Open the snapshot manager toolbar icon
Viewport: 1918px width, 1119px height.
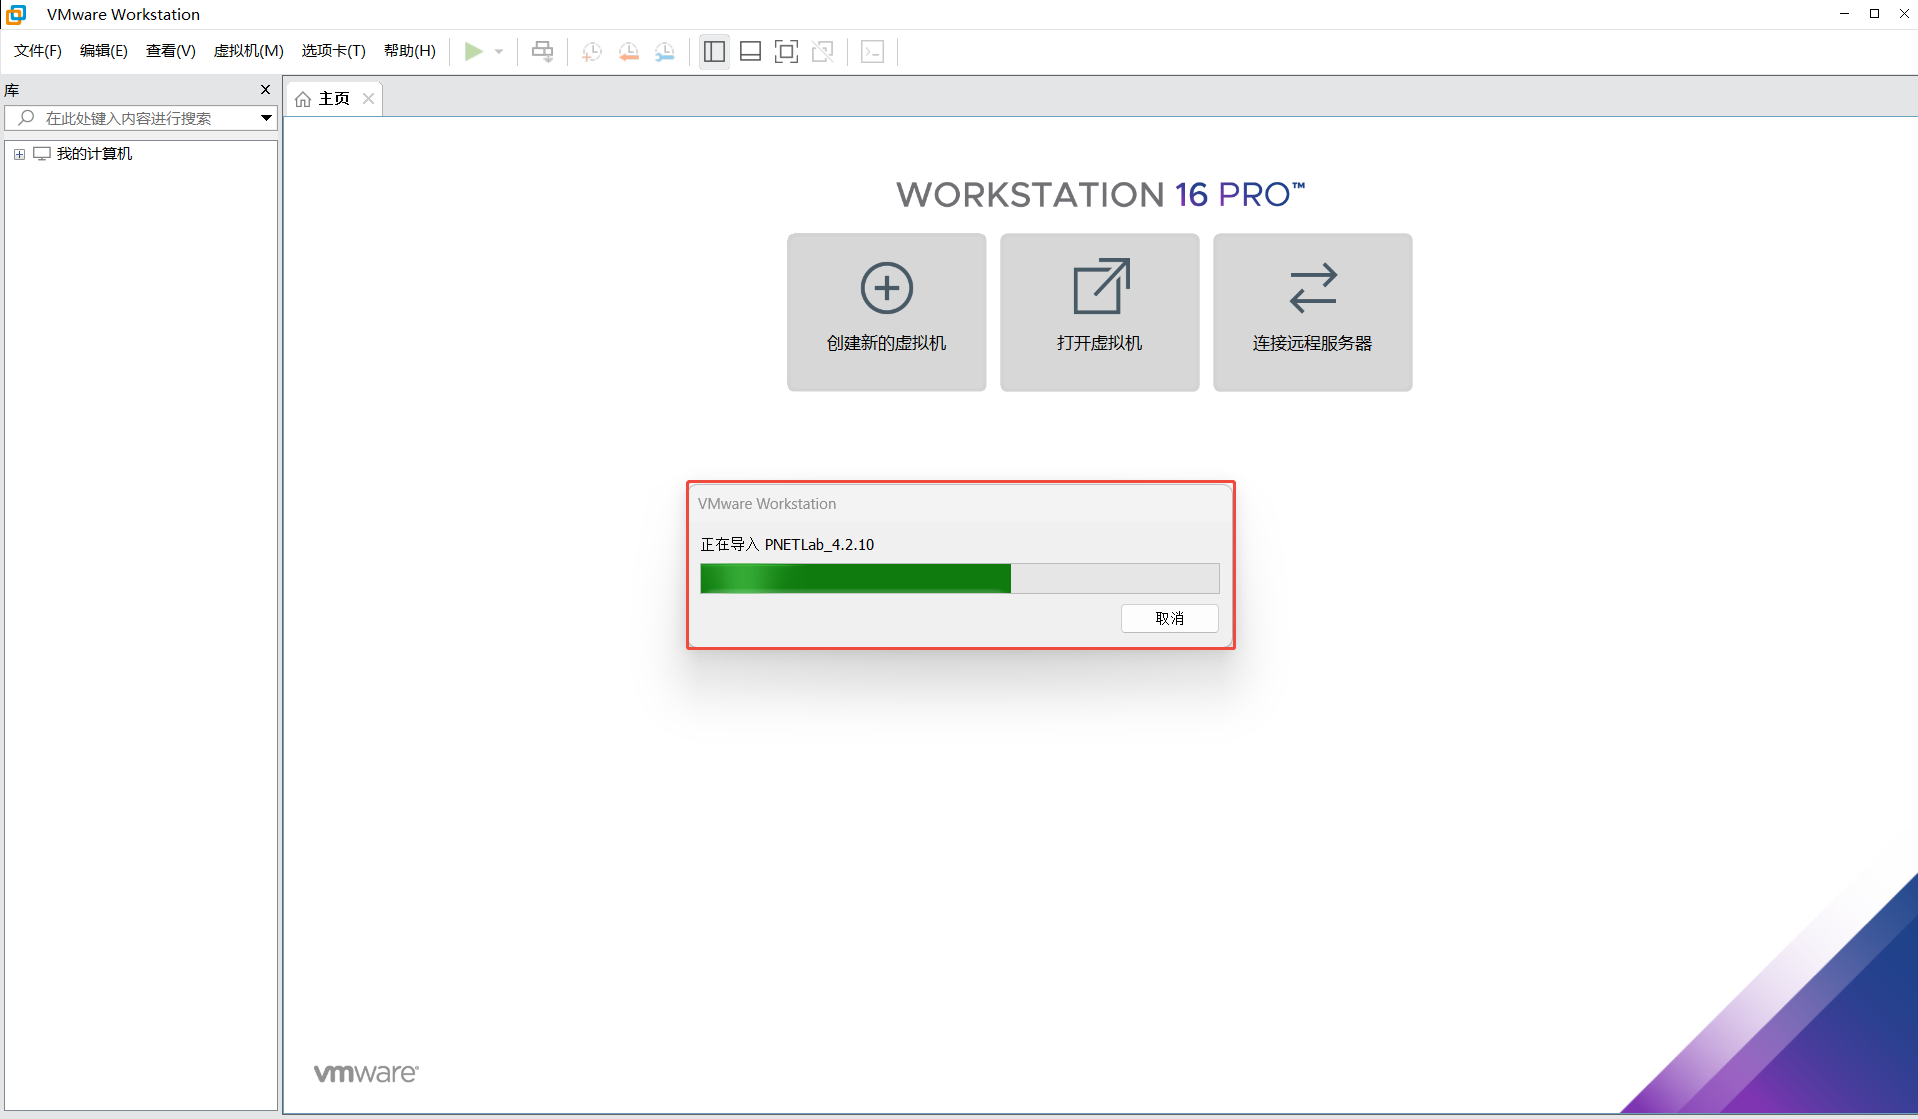point(664,51)
